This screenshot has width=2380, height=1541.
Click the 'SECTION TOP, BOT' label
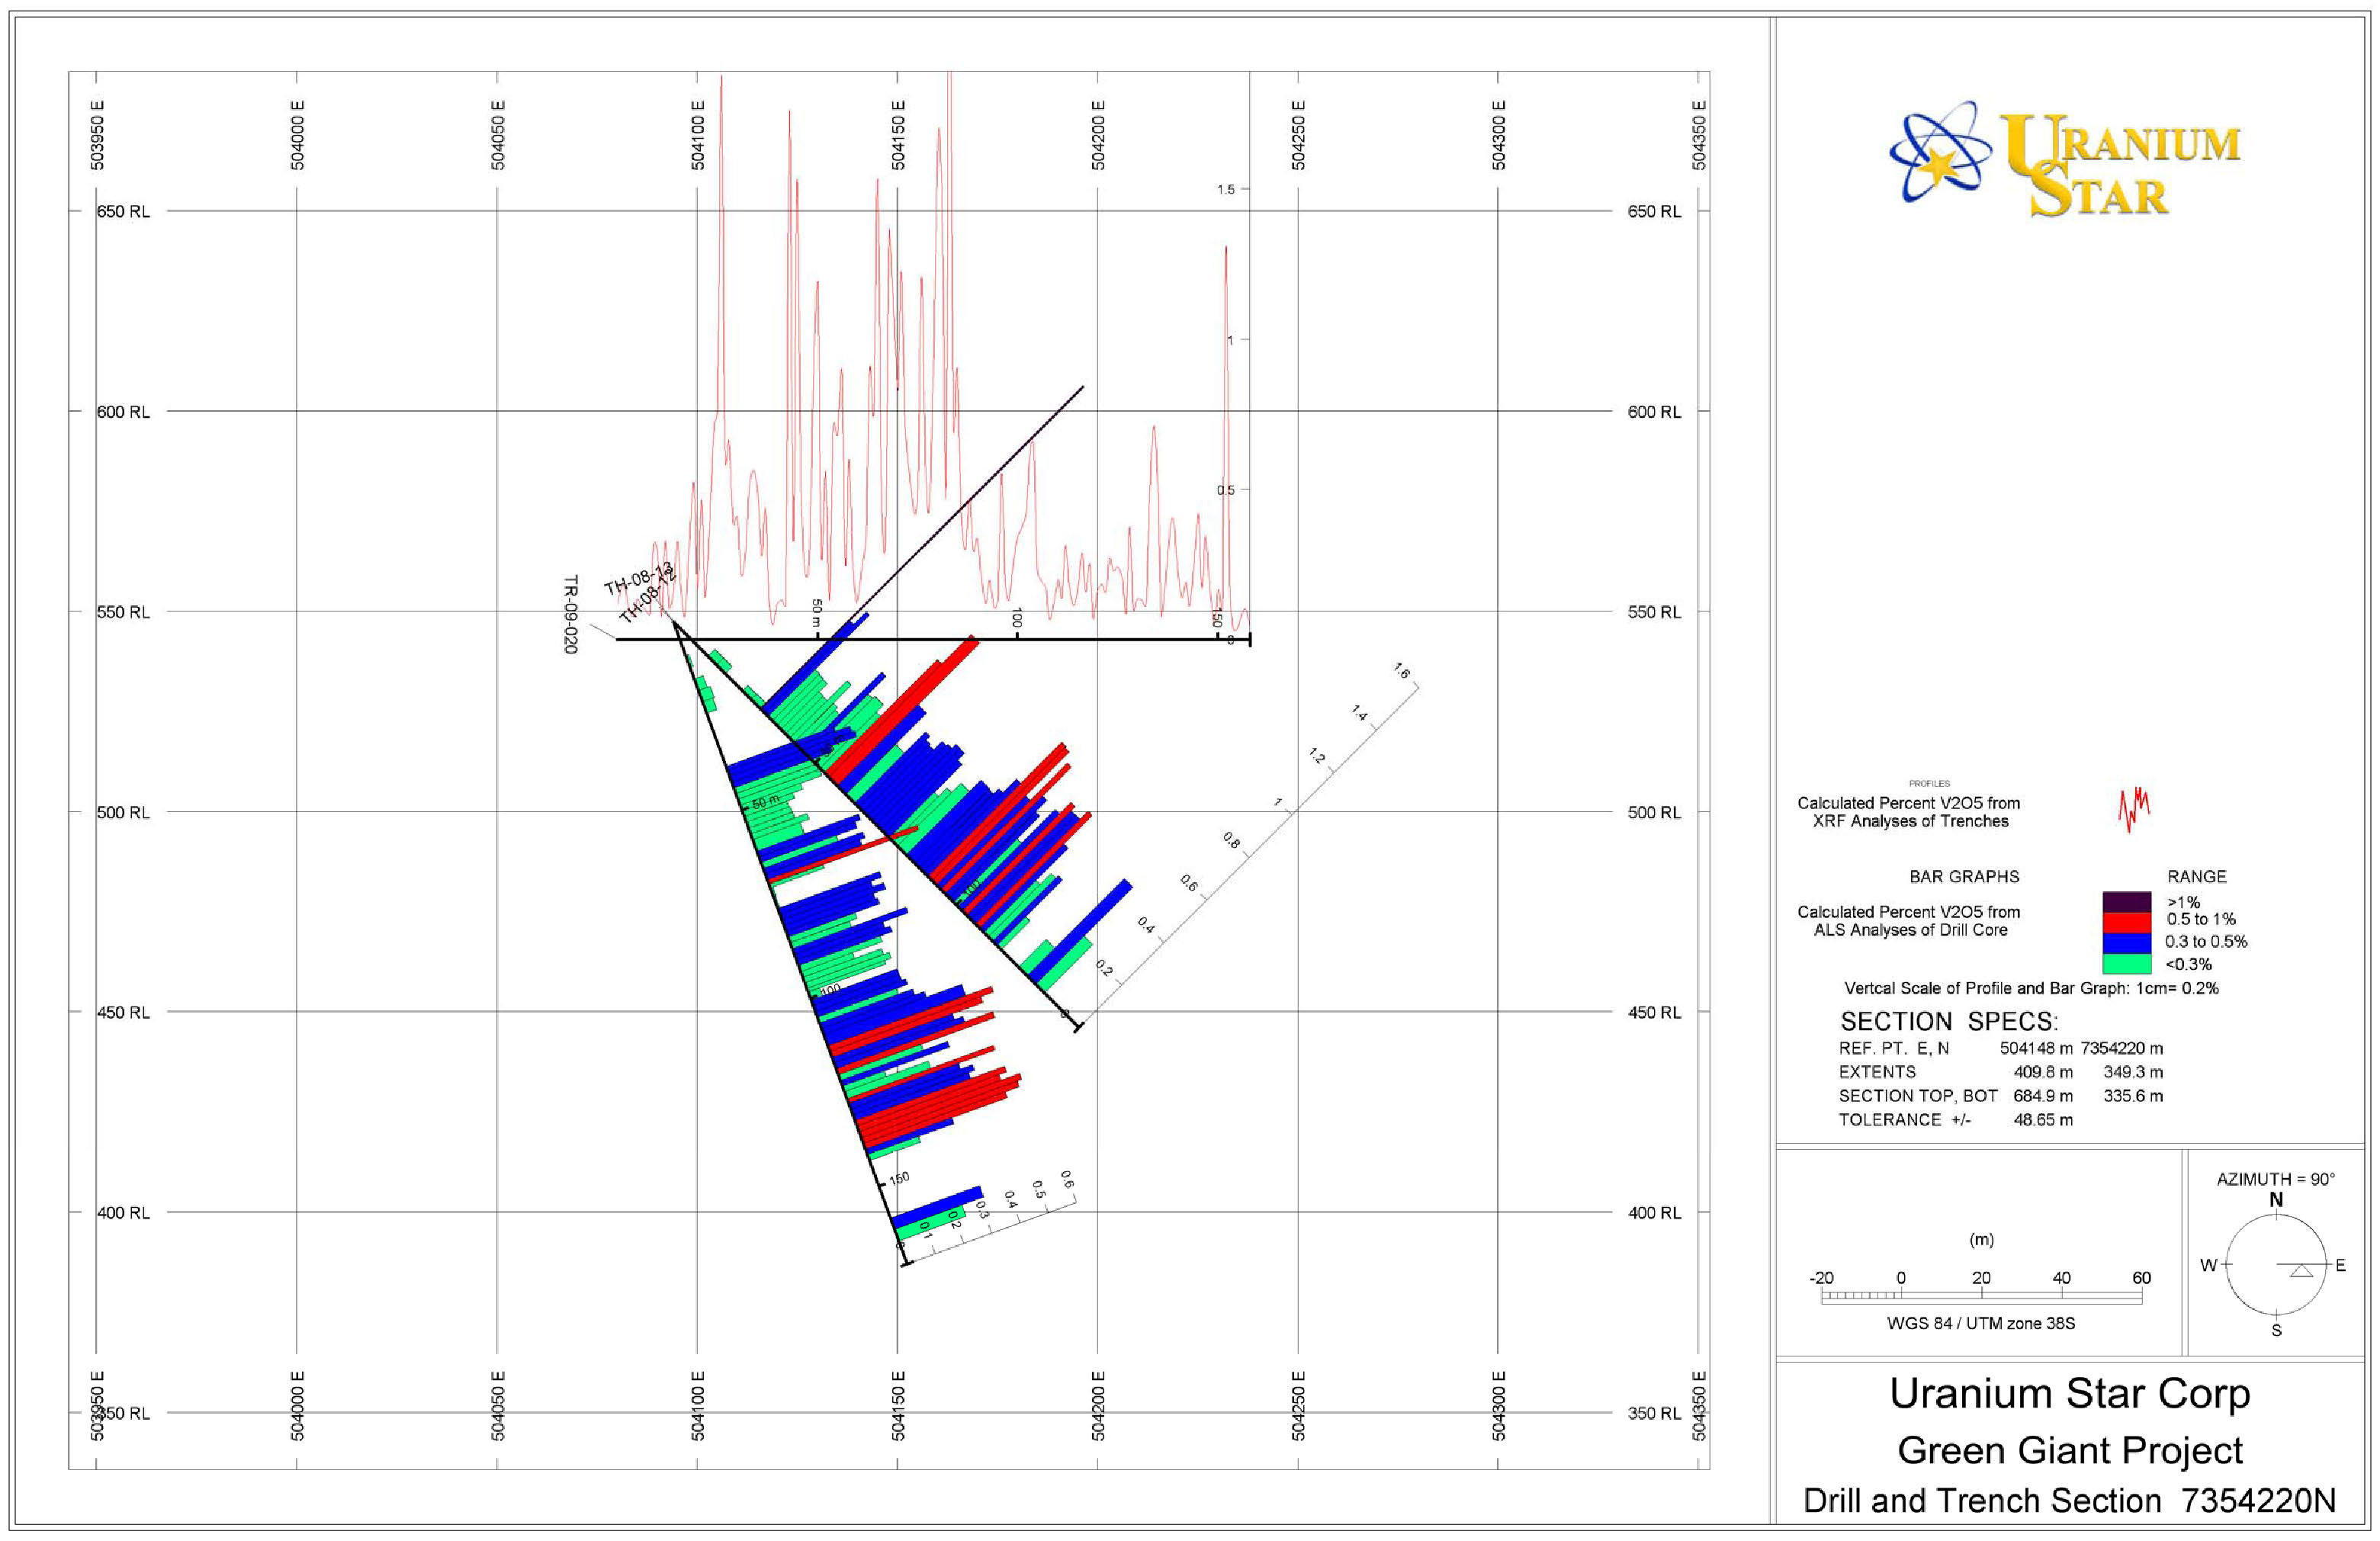(x=1917, y=1096)
